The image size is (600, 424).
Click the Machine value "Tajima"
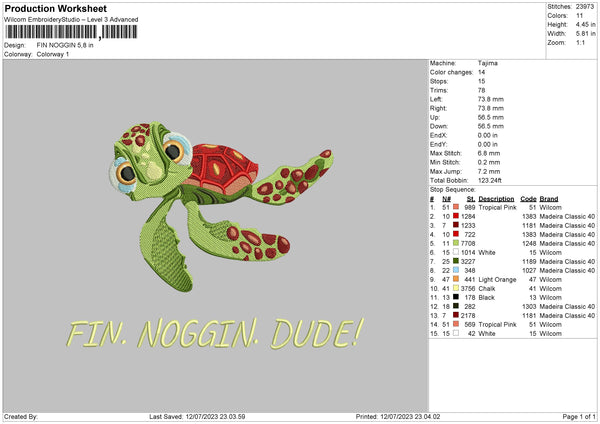[488, 63]
